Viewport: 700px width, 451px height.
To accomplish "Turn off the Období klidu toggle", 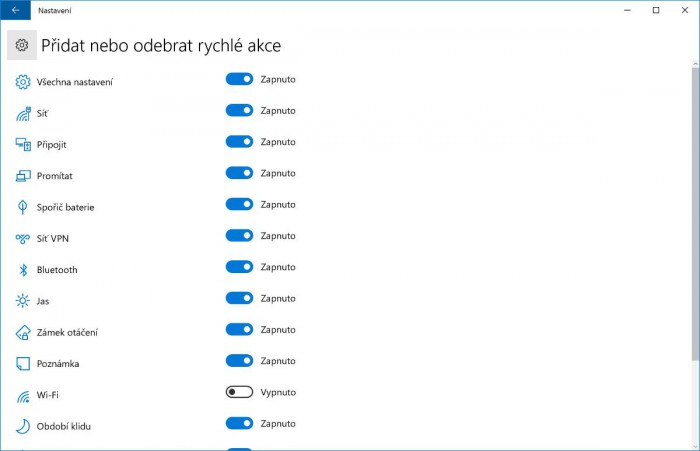I will 239,423.
